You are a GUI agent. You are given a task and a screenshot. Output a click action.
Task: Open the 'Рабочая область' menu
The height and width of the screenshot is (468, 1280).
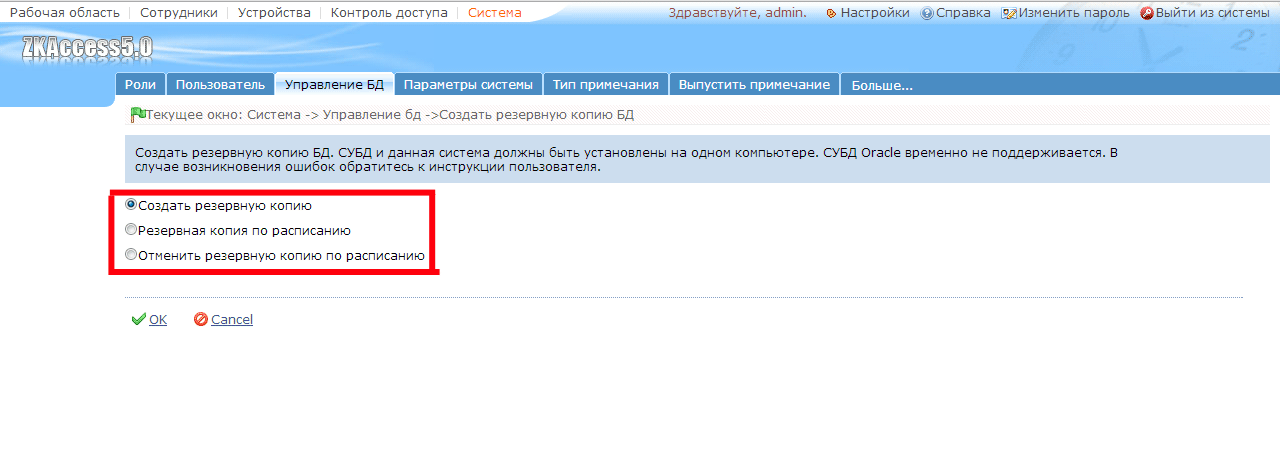[x=65, y=13]
